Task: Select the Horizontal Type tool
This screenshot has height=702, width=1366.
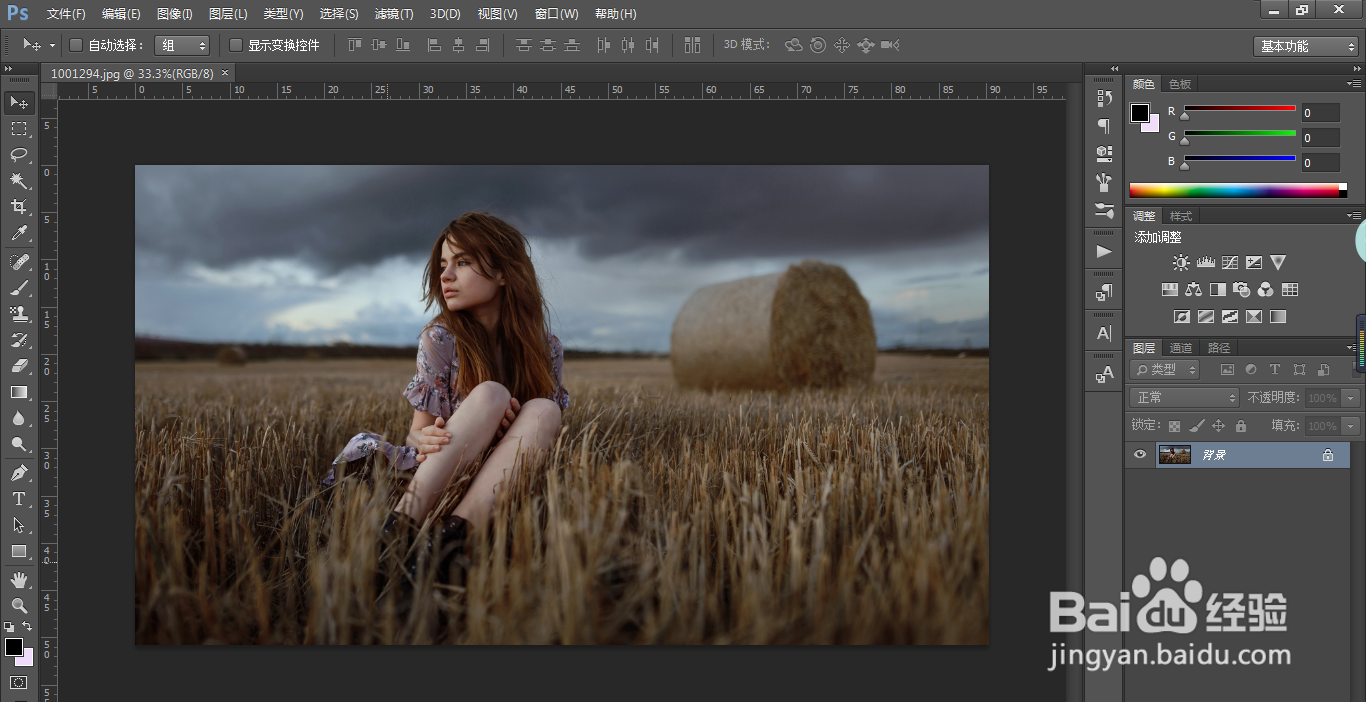Action: point(19,499)
